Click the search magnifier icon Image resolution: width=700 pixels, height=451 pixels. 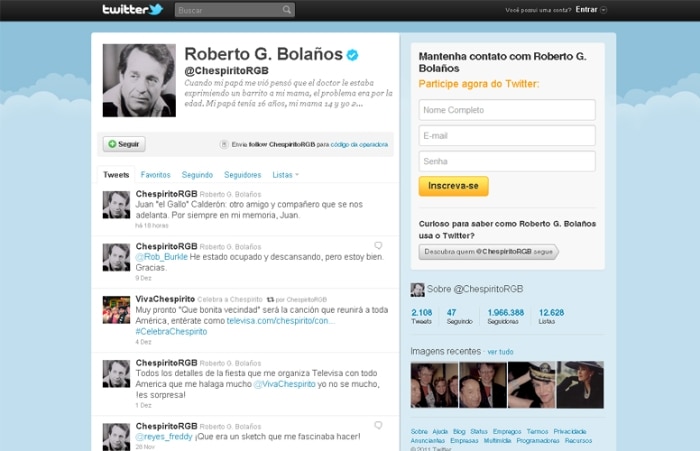(x=287, y=10)
